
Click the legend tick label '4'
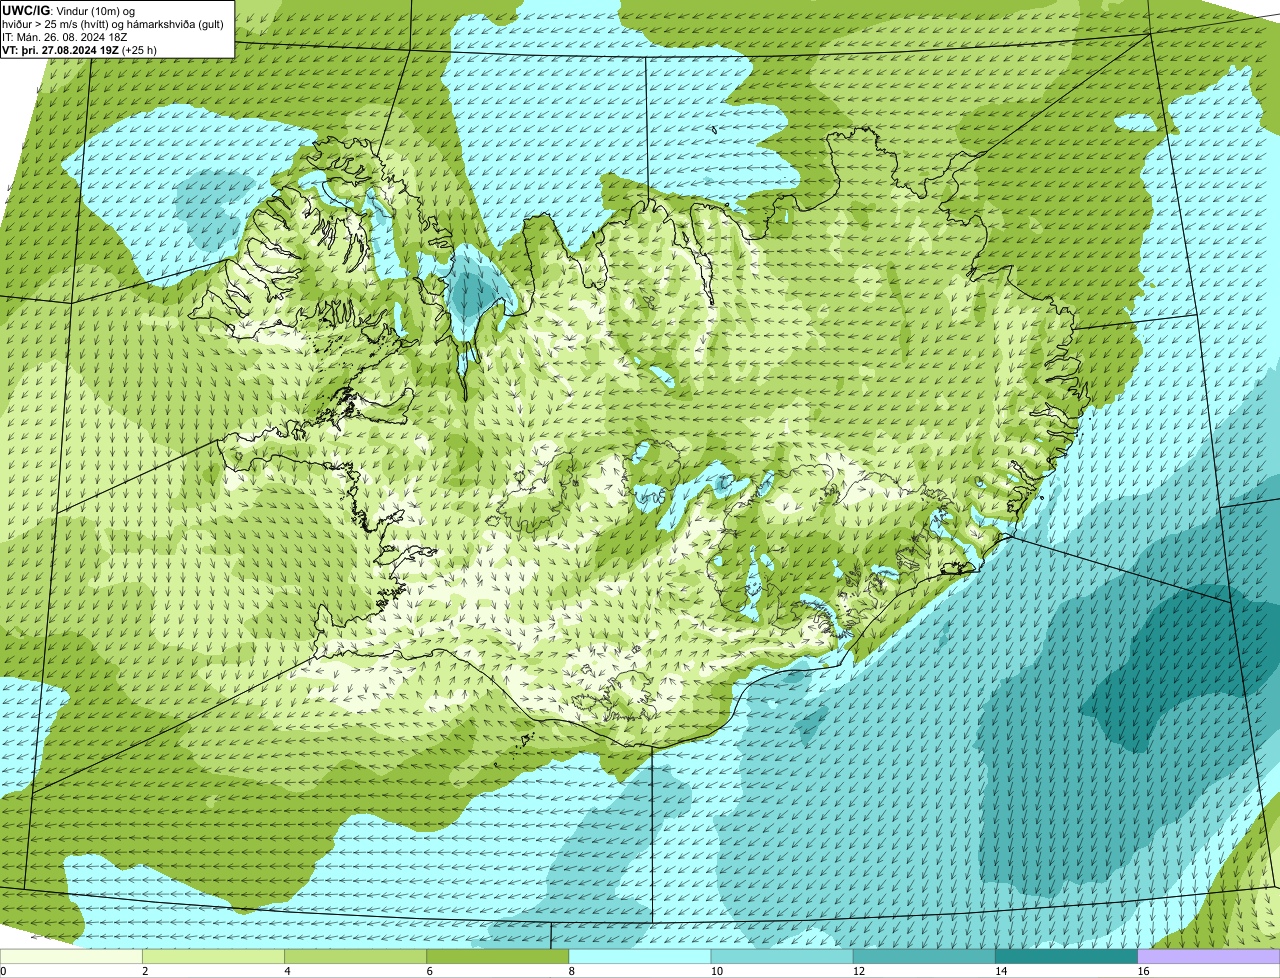[x=287, y=971]
